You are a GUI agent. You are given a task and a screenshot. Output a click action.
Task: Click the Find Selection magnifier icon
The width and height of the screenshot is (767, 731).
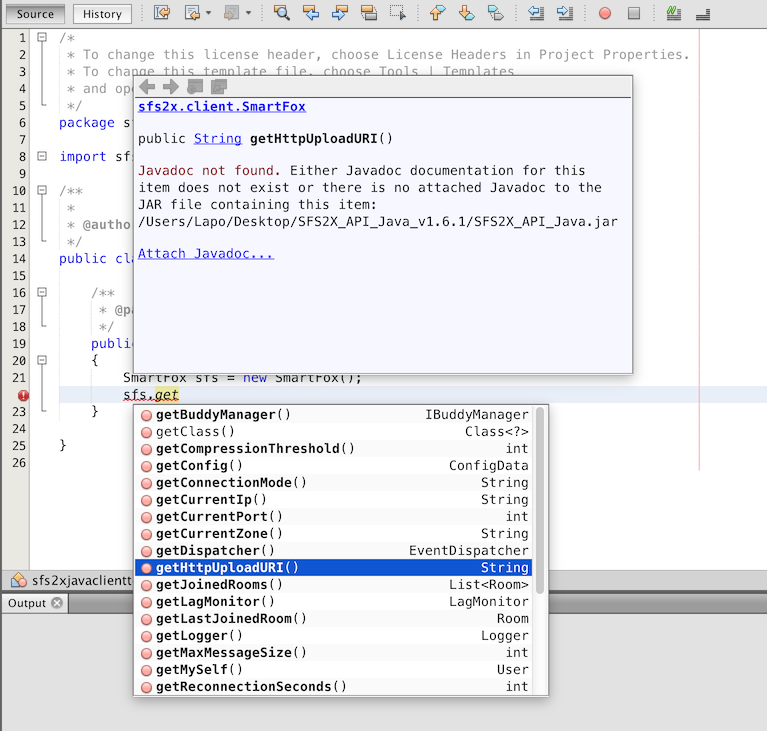point(281,13)
